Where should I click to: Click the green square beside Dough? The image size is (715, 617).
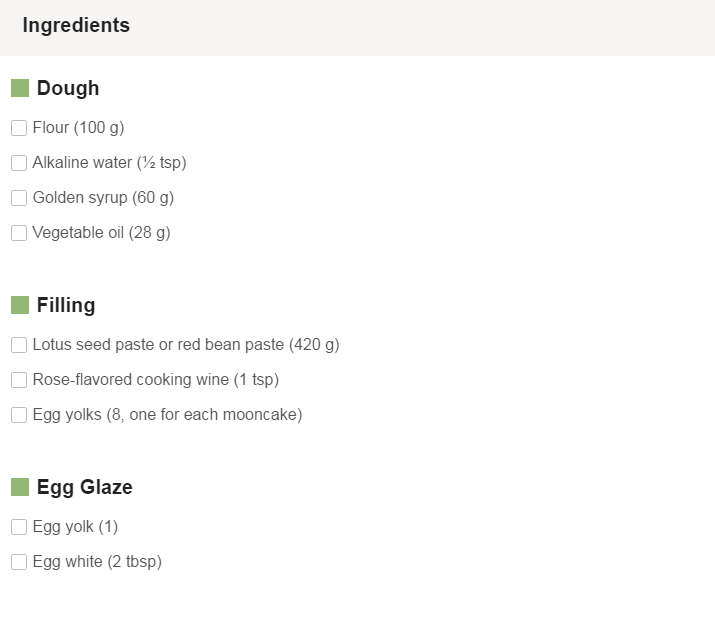pyautogui.click(x=20, y=88)
